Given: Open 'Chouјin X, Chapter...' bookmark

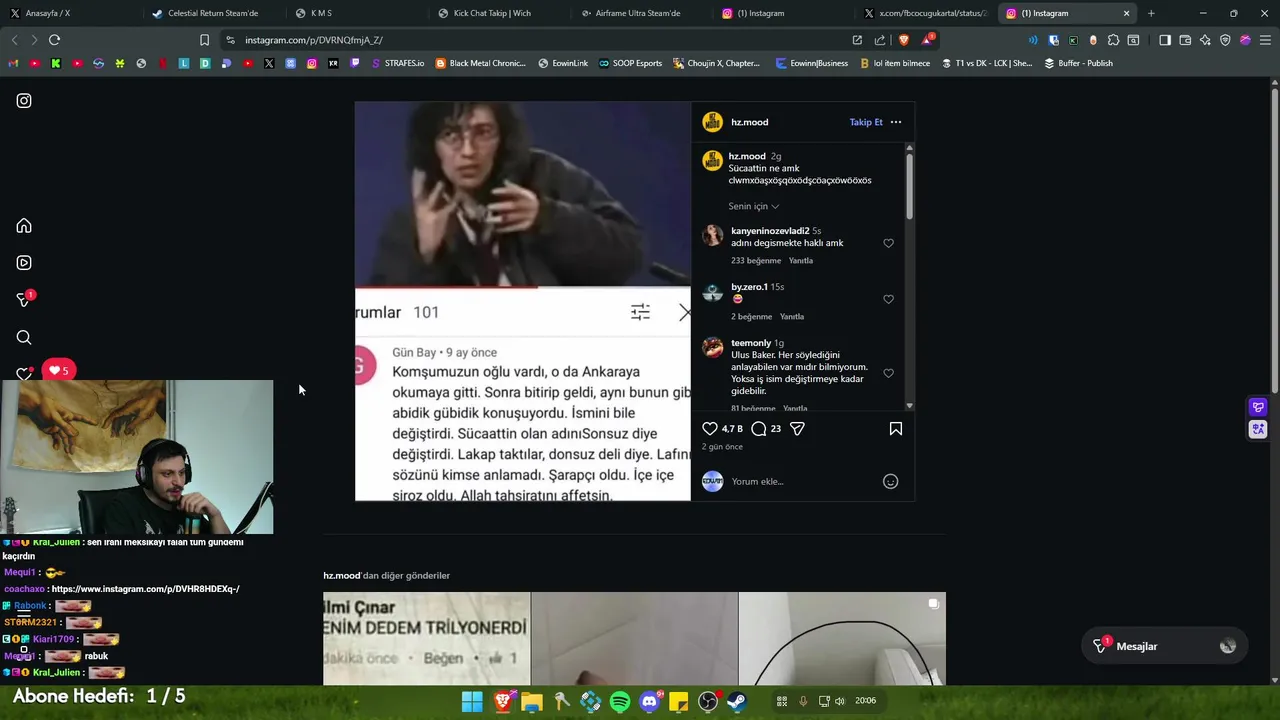Looking at the screenshot, I should (x=717, y=63).
